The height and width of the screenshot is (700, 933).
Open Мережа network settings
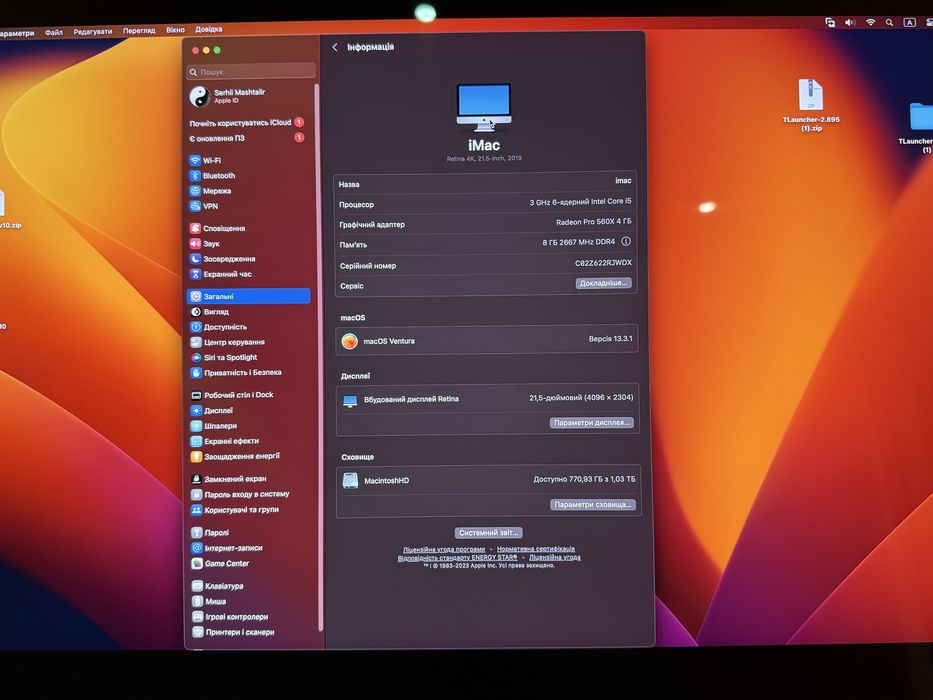click(211, 191)
